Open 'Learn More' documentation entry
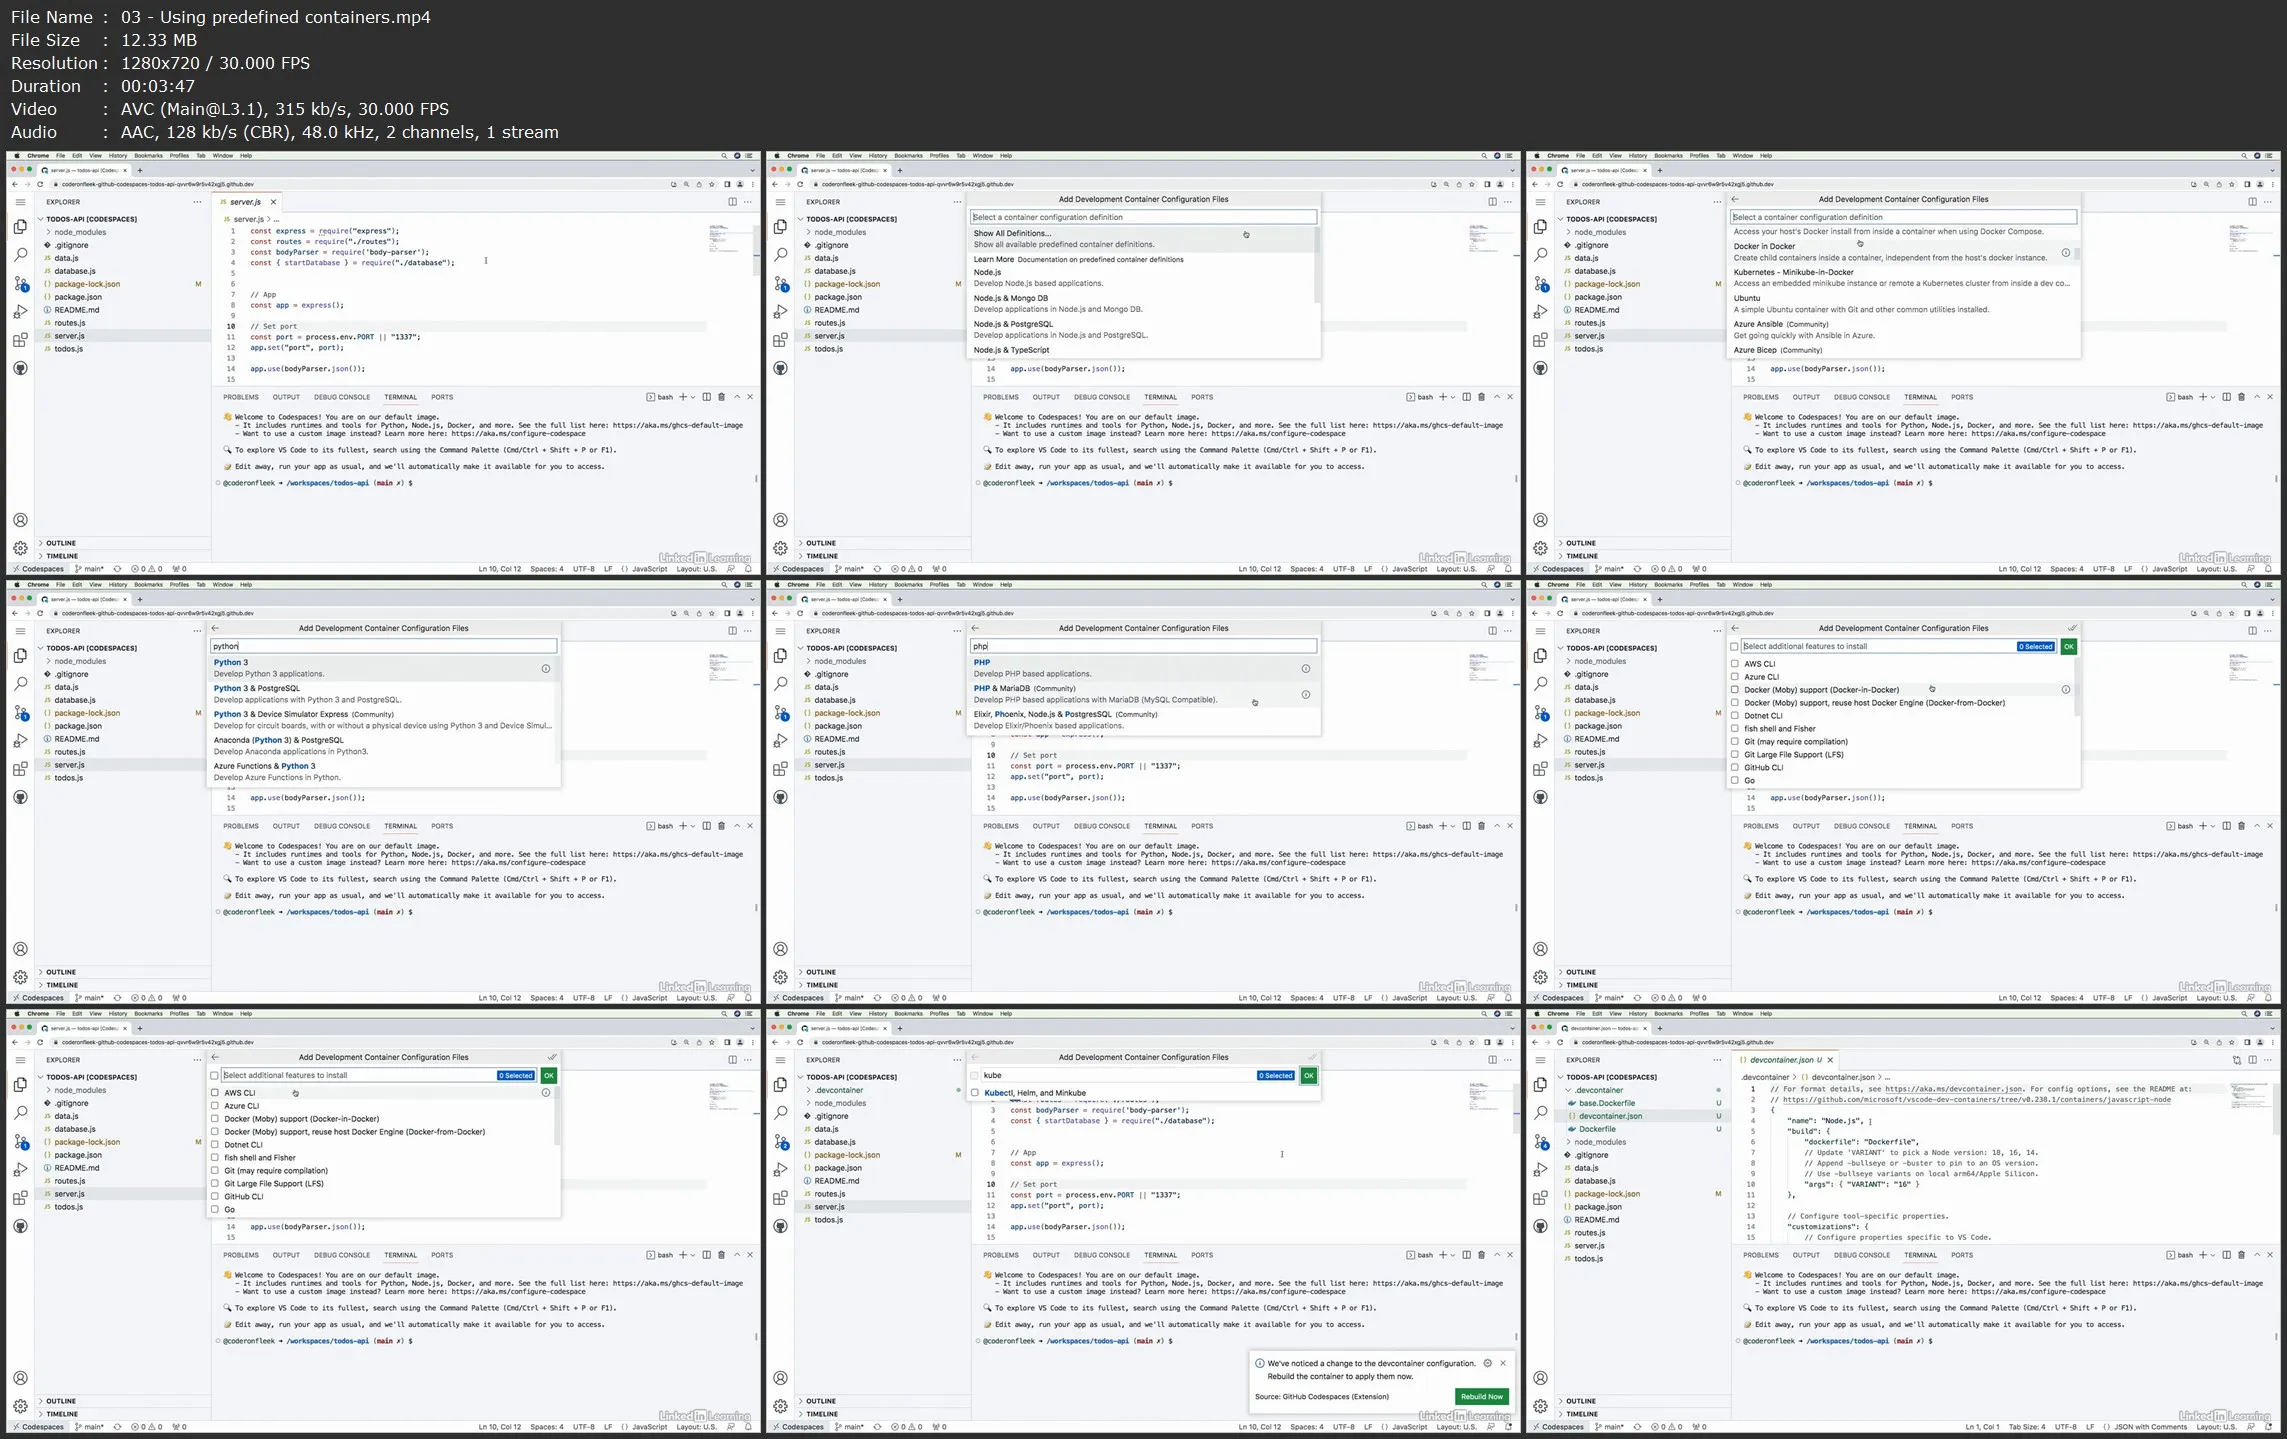The height and width of the screenshot is (1439, 2287). pos(1143,260)
